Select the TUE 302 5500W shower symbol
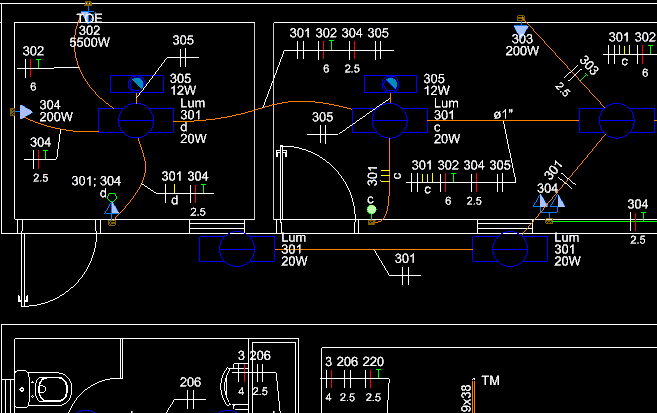657x413 pixels. 85,16
